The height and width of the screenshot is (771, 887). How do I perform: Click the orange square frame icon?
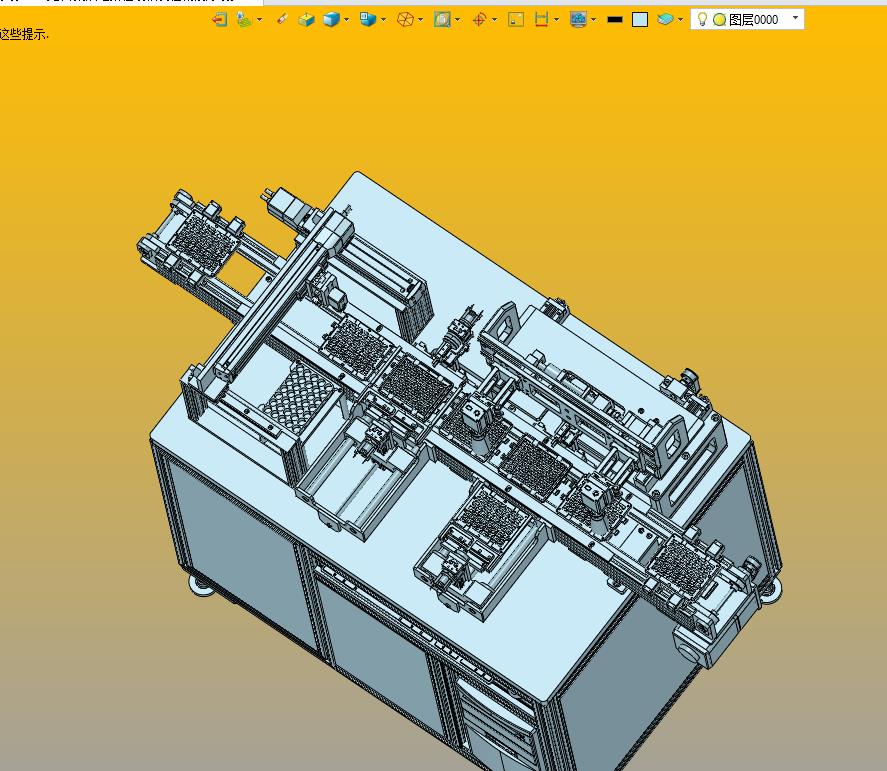516,19
